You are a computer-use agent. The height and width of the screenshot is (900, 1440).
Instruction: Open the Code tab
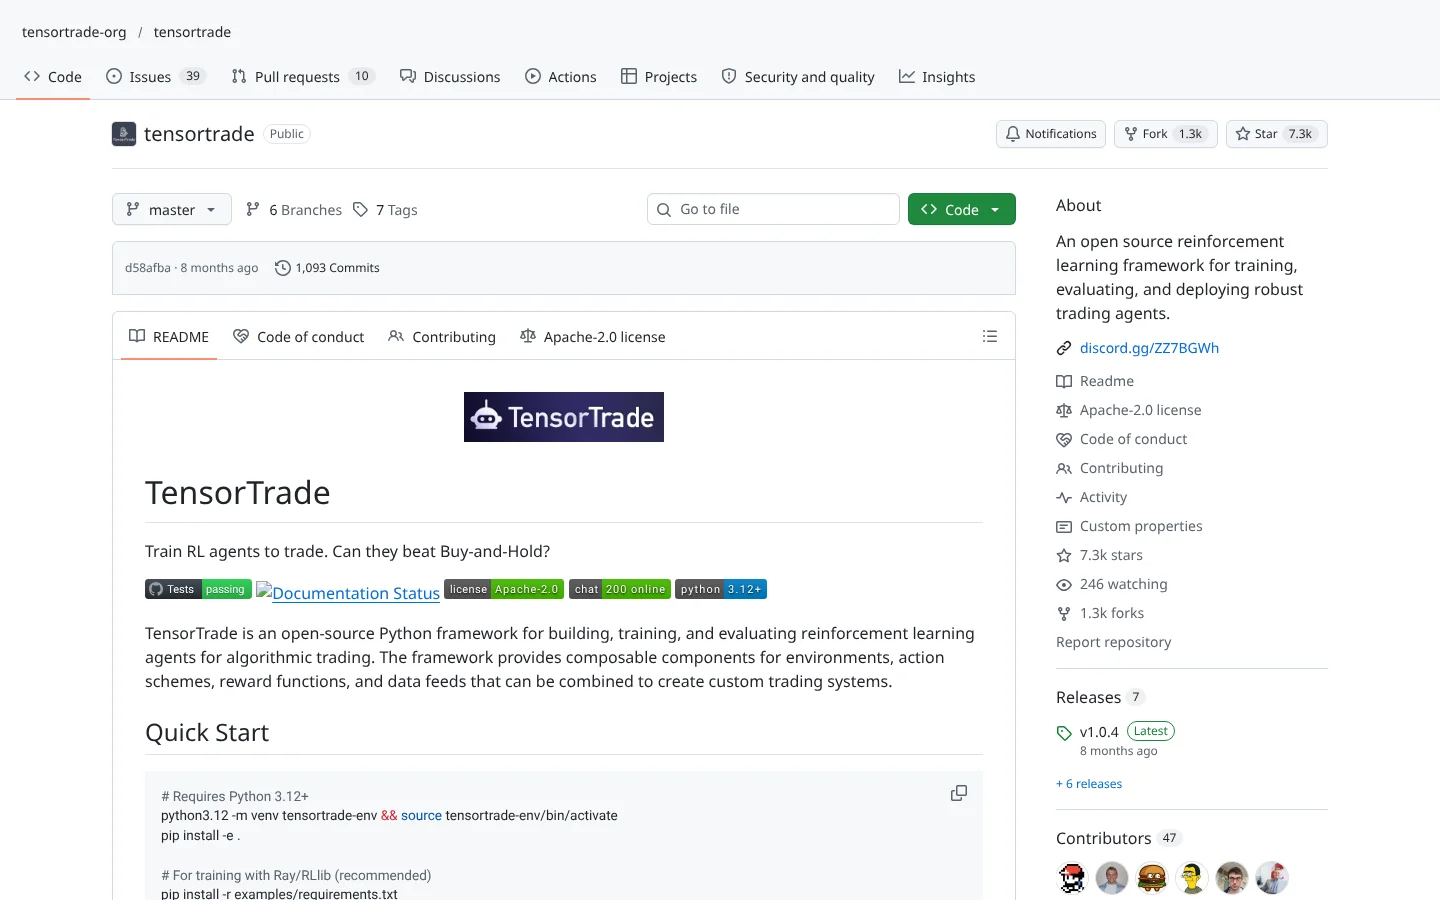coord(53,77)
